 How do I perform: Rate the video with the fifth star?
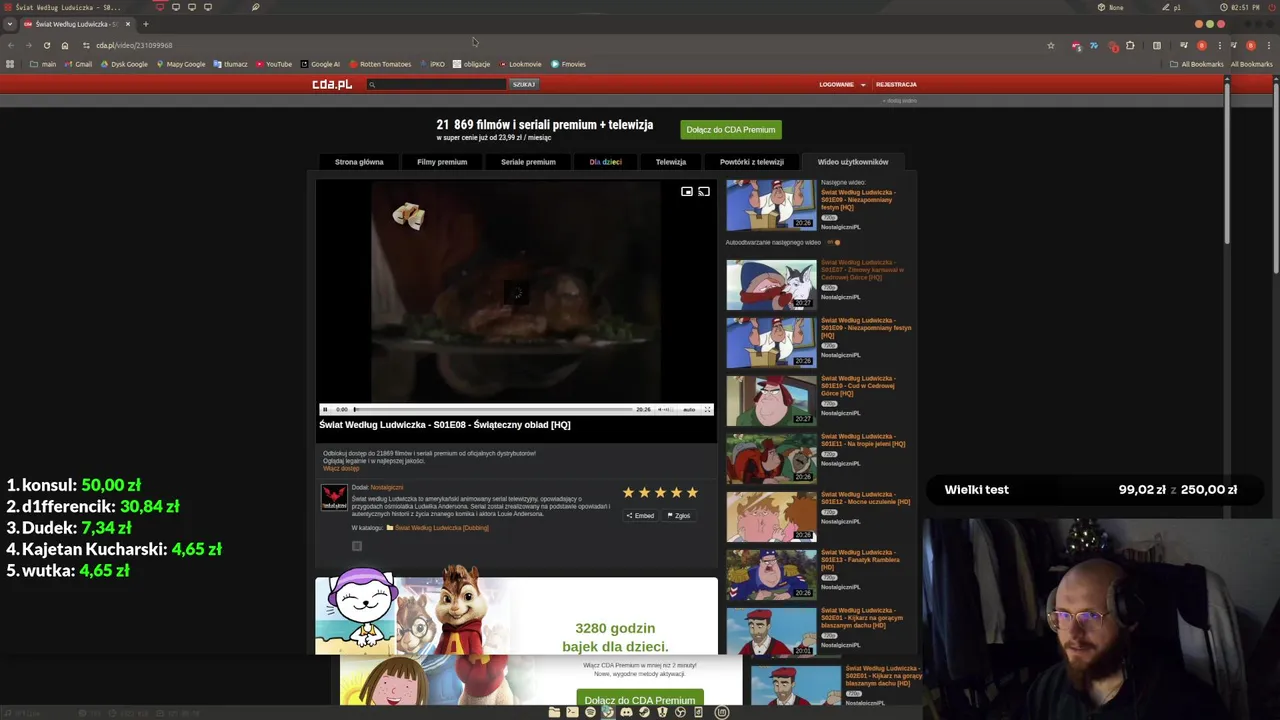coord(692,492)
